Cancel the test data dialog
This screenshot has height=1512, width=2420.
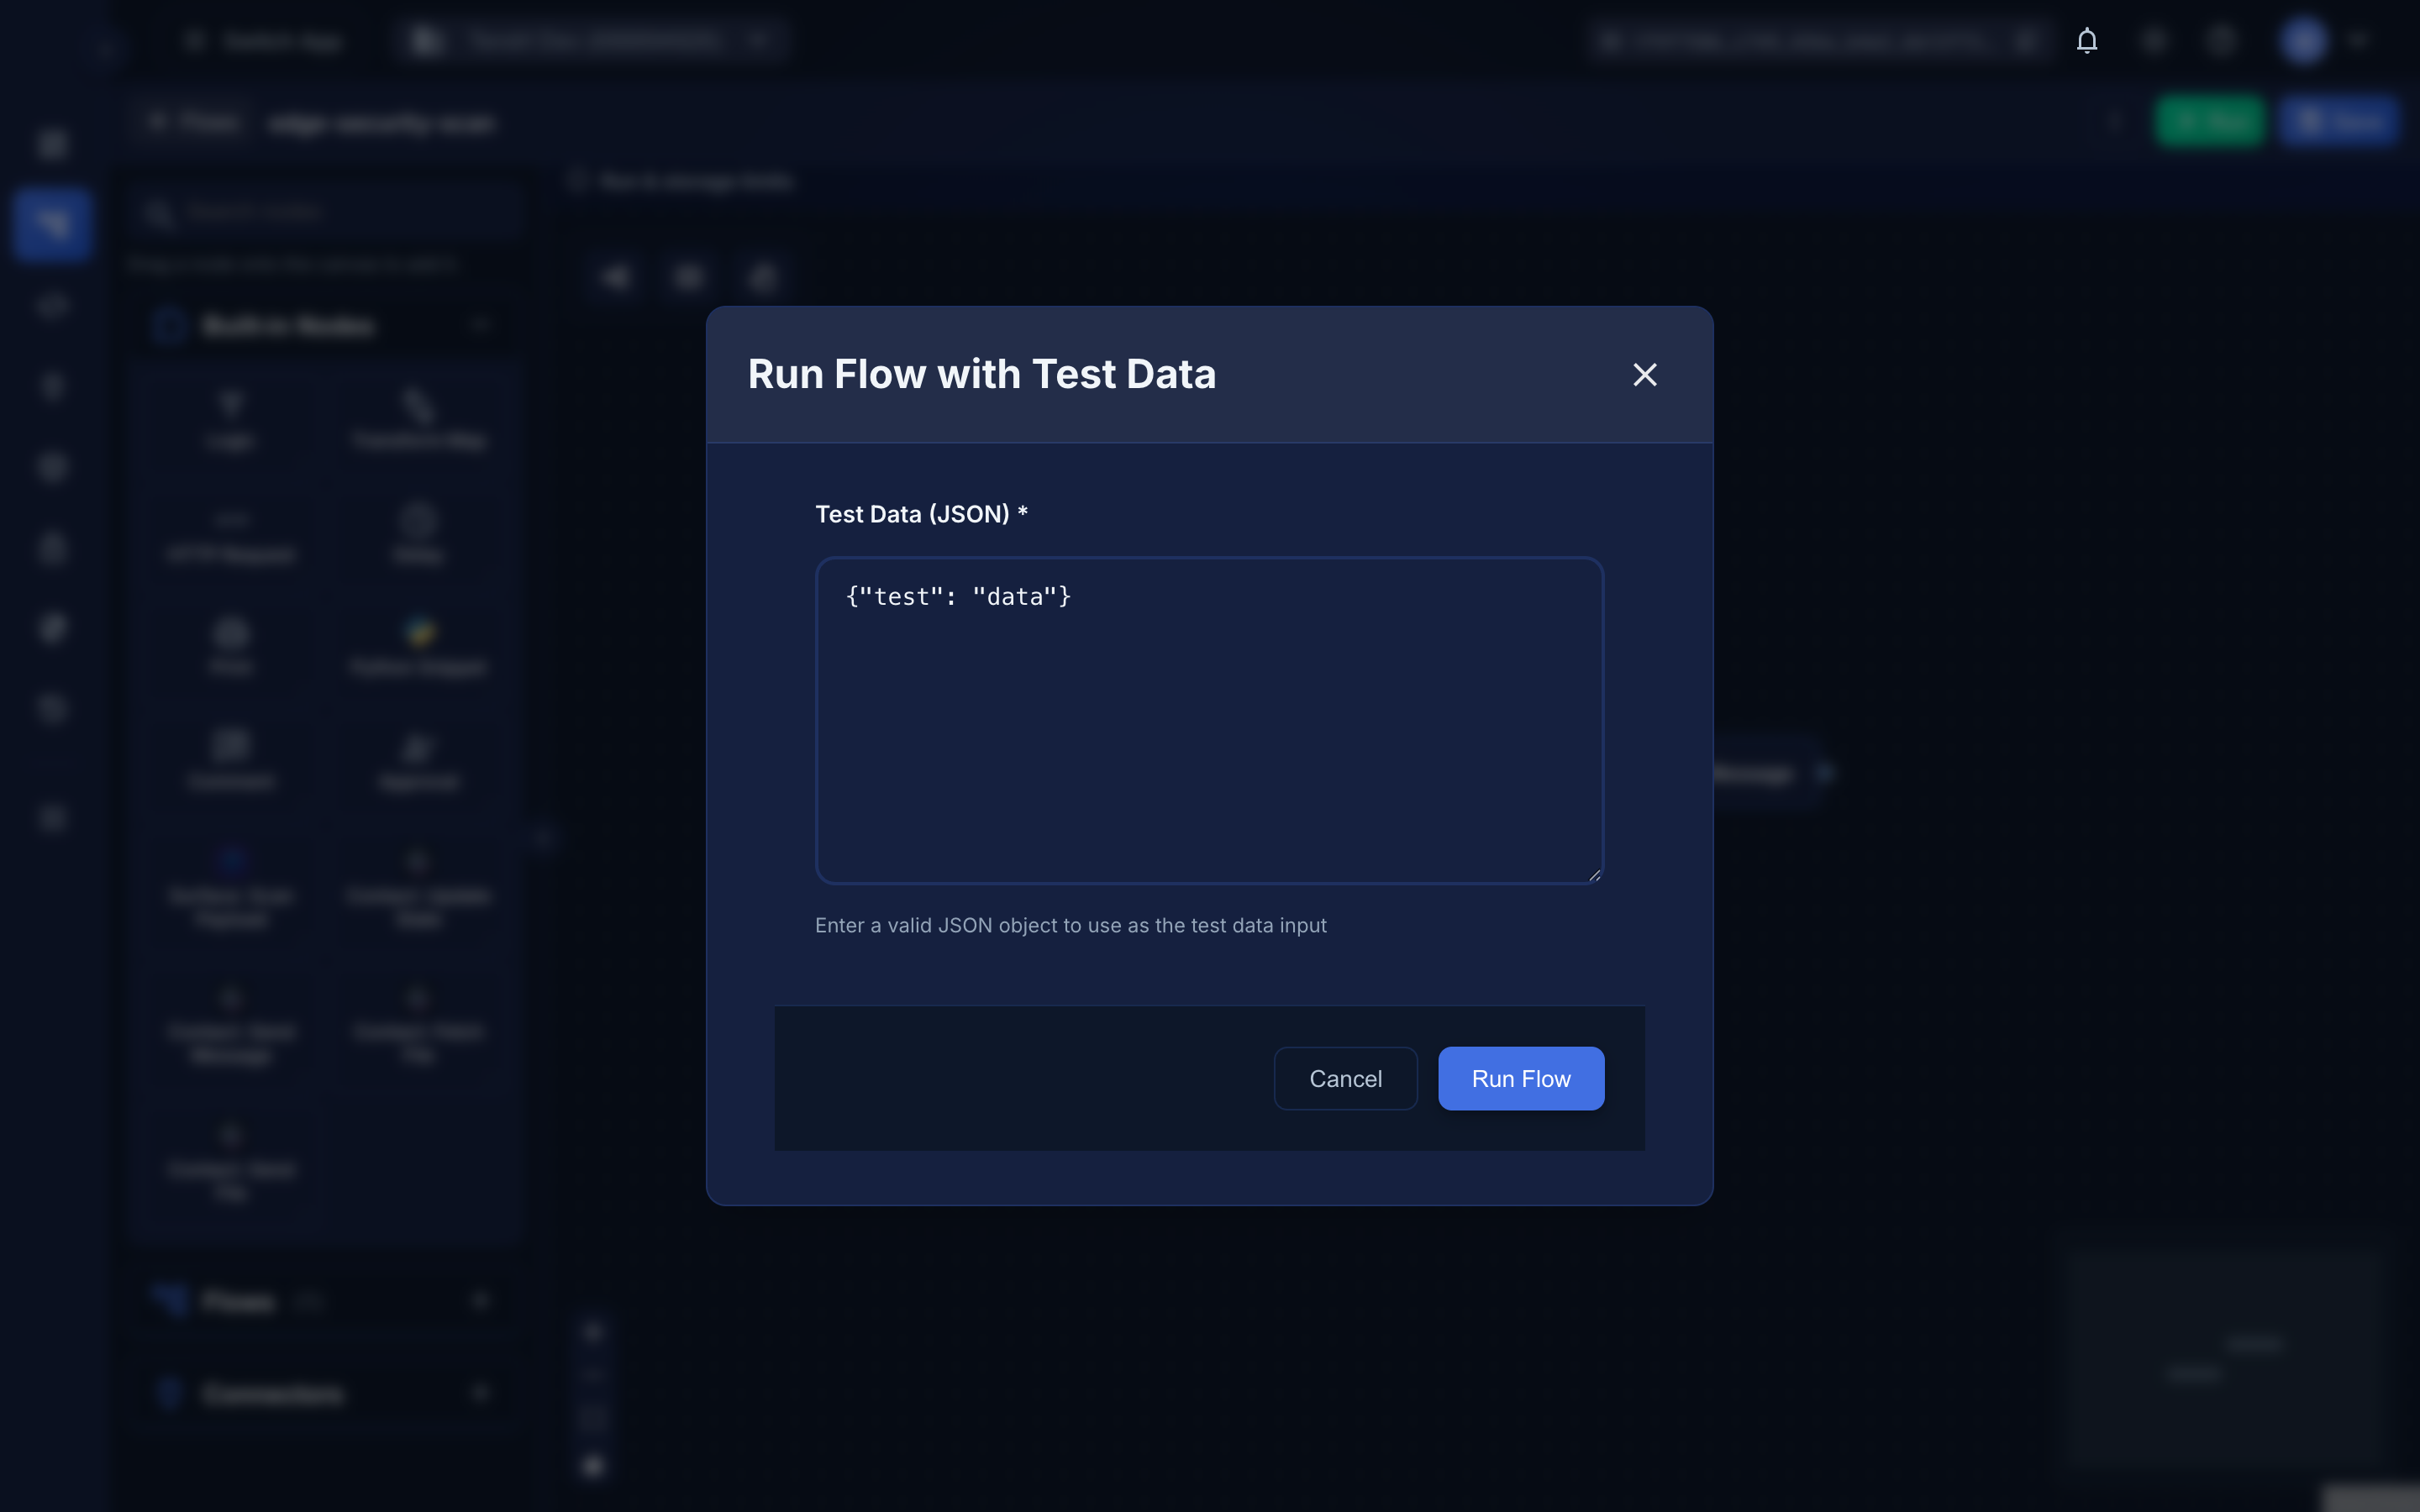pos(1345,1078)
